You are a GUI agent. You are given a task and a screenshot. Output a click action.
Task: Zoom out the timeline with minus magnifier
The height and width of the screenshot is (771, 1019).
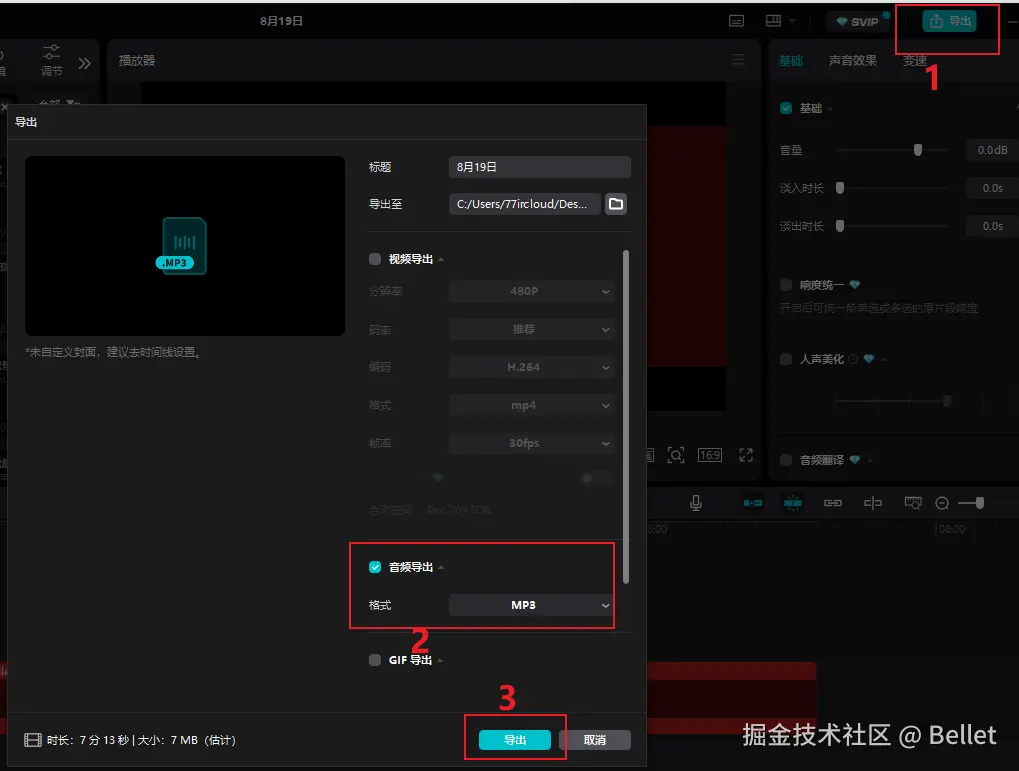942,503
